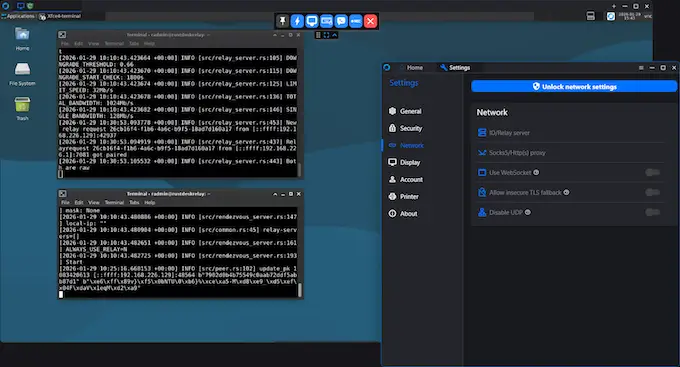Click the upper terminal's vertical scrollbar
Image resolution: width=680 pixels, height=367 pixels.
pyautogui.click(x=299, y=170)
